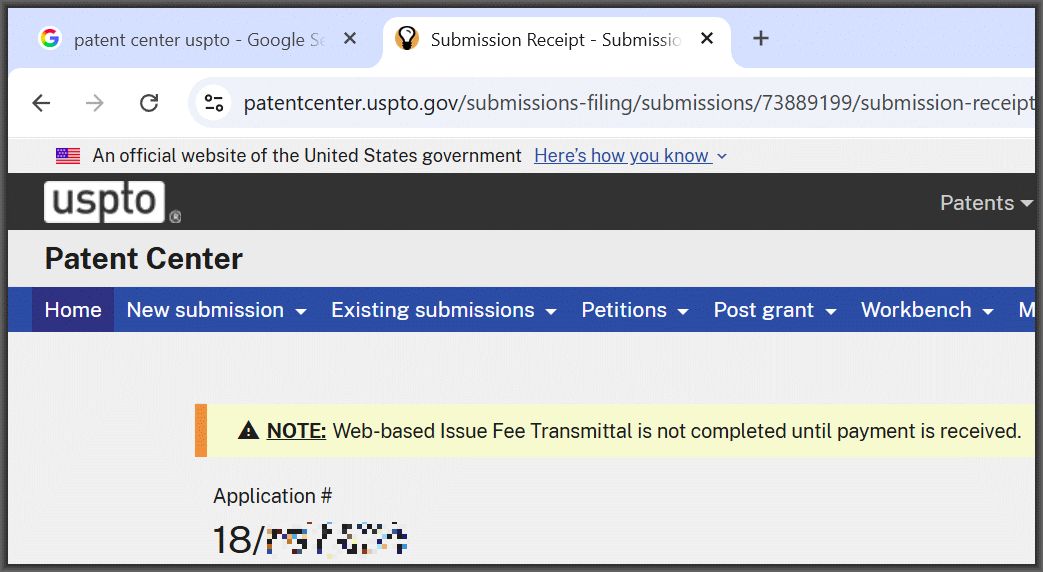Image resolution: width=1043 pixels, height=572 pixels.
Task: Expand "Here's how you know" link
Action: pyautogui.click(x=630, y=156)
